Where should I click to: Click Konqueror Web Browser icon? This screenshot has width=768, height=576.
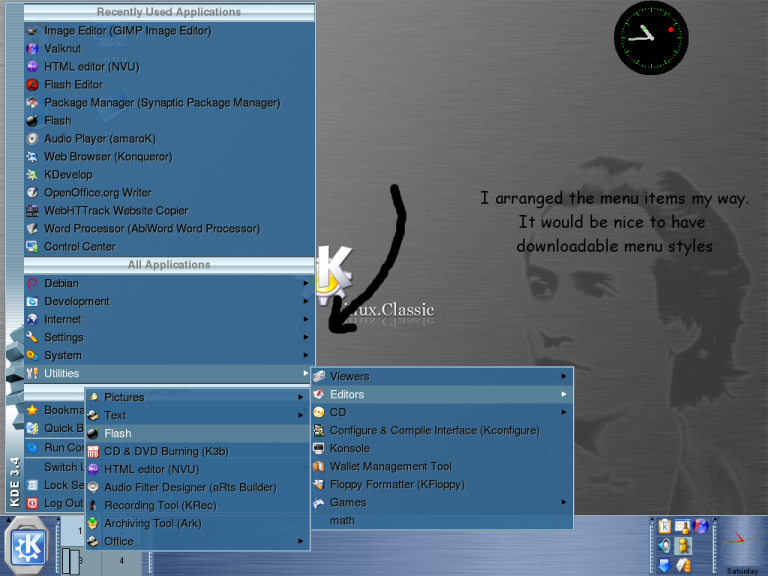(32, 157)
